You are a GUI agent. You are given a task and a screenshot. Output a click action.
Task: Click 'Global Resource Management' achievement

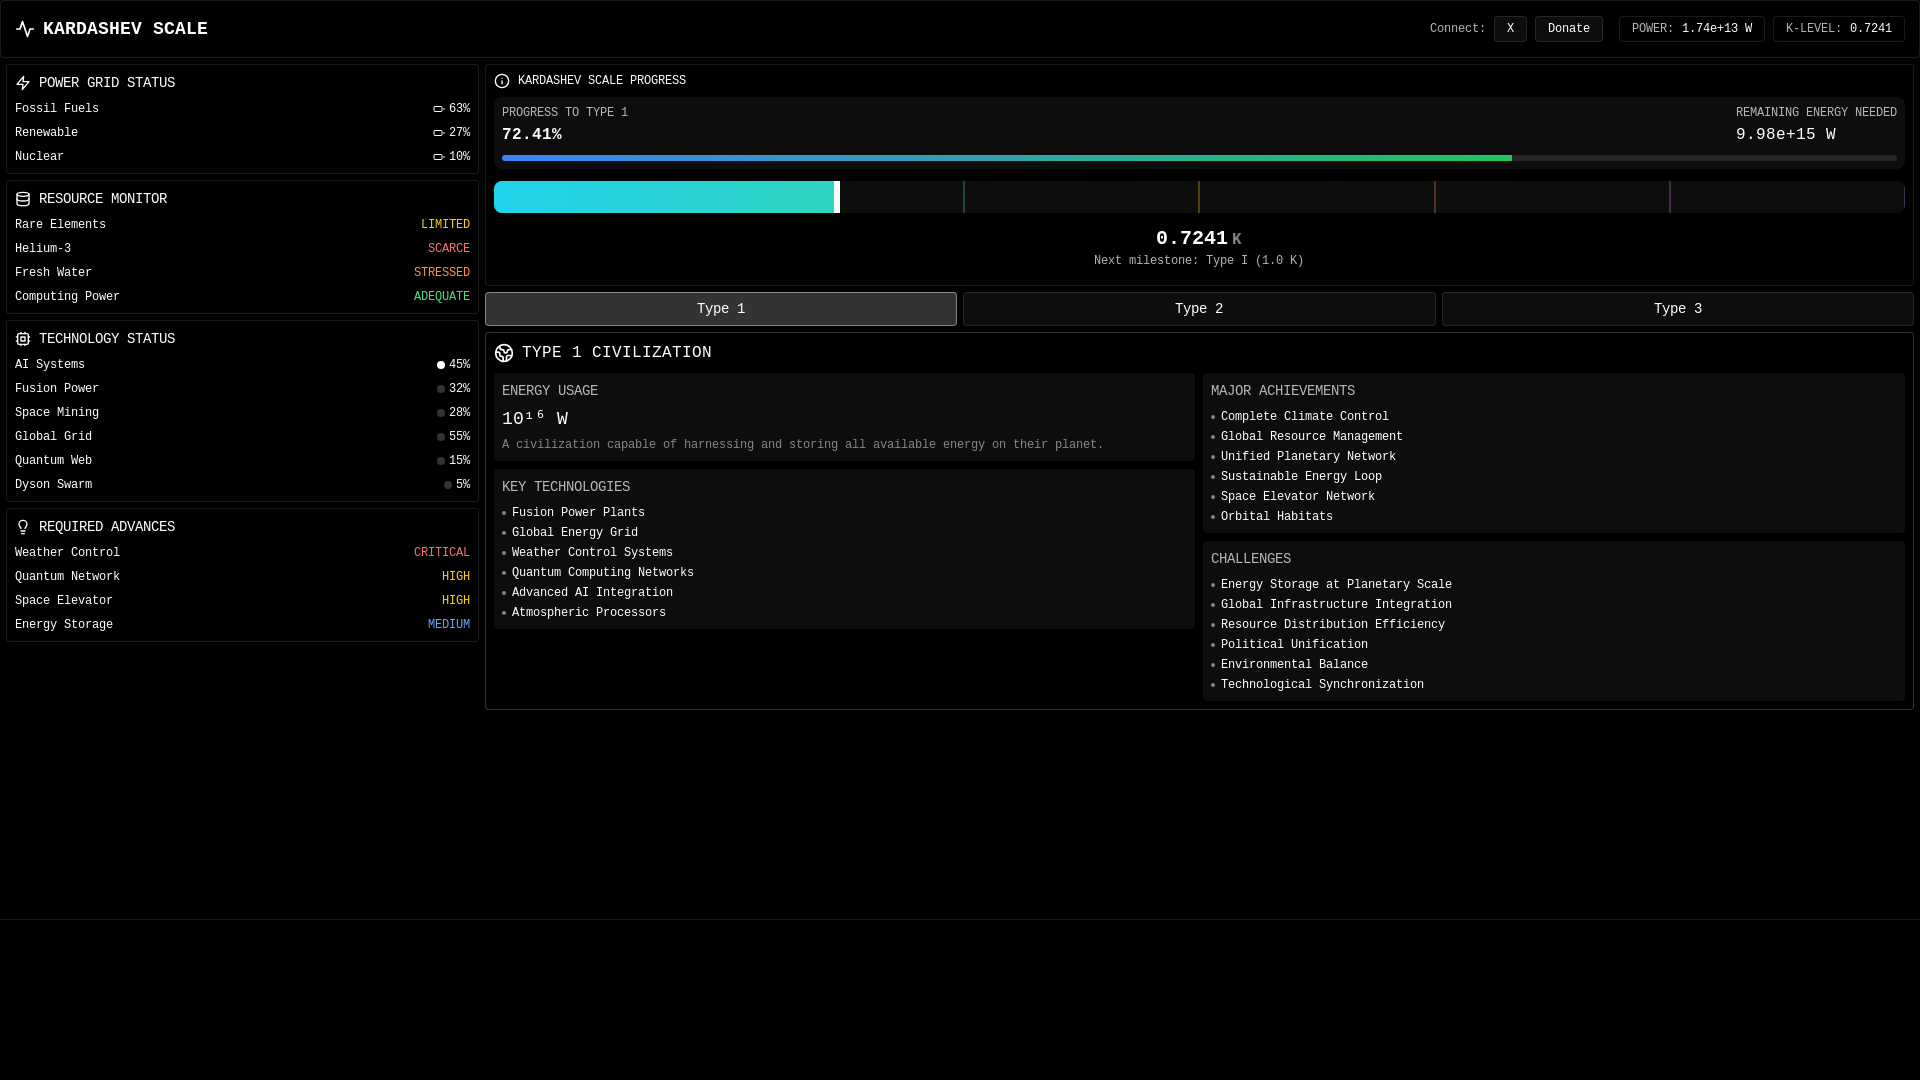(x=1312, y=437)
